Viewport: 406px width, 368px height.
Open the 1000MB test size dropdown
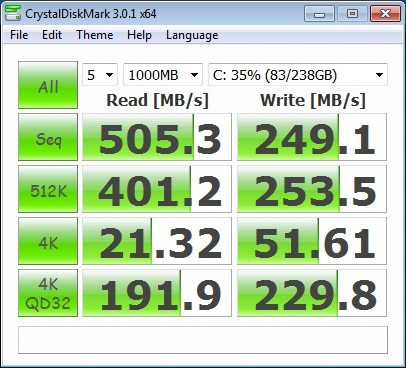click(x=163, y=75)
